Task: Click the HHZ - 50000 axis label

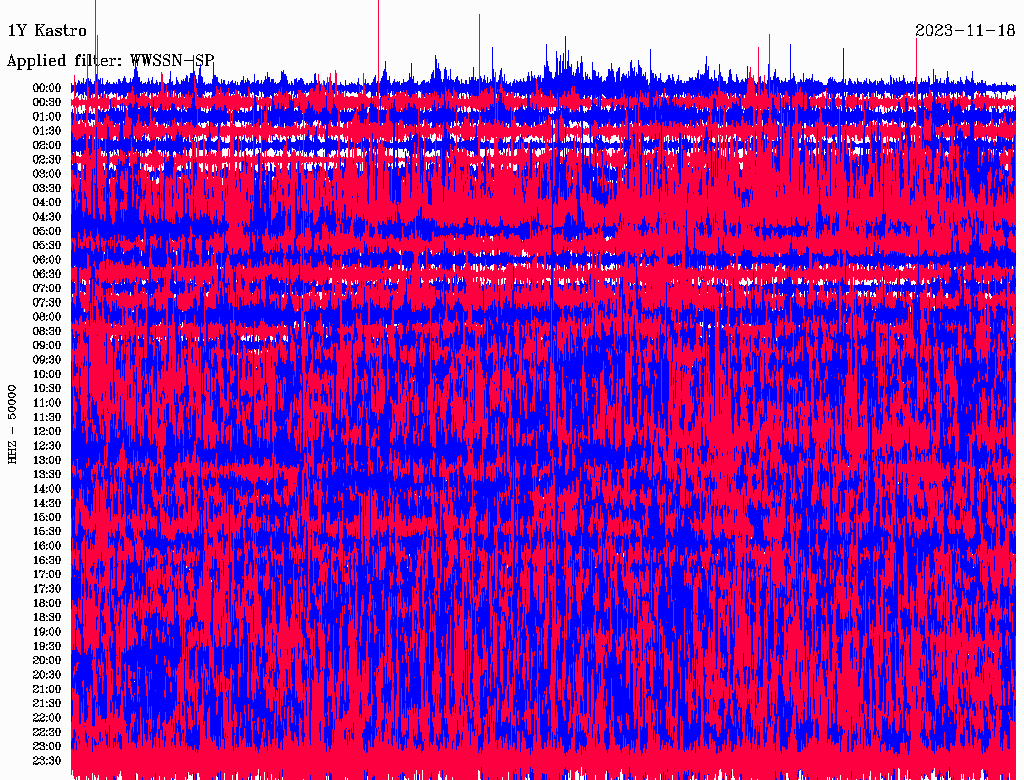Action: coord(13,422)
